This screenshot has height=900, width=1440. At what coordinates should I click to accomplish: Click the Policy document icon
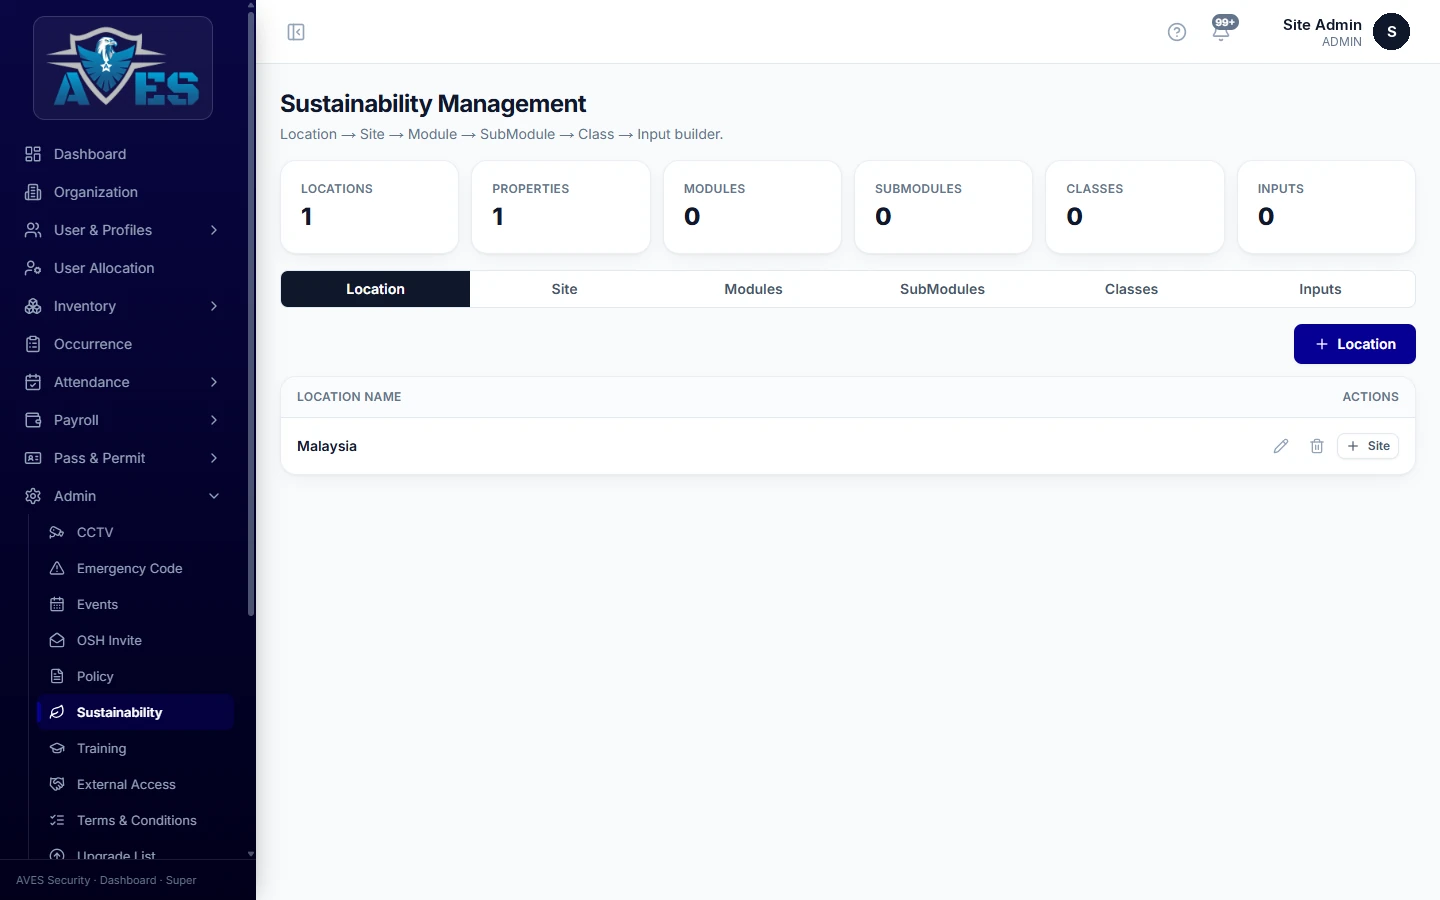point(57,676)
